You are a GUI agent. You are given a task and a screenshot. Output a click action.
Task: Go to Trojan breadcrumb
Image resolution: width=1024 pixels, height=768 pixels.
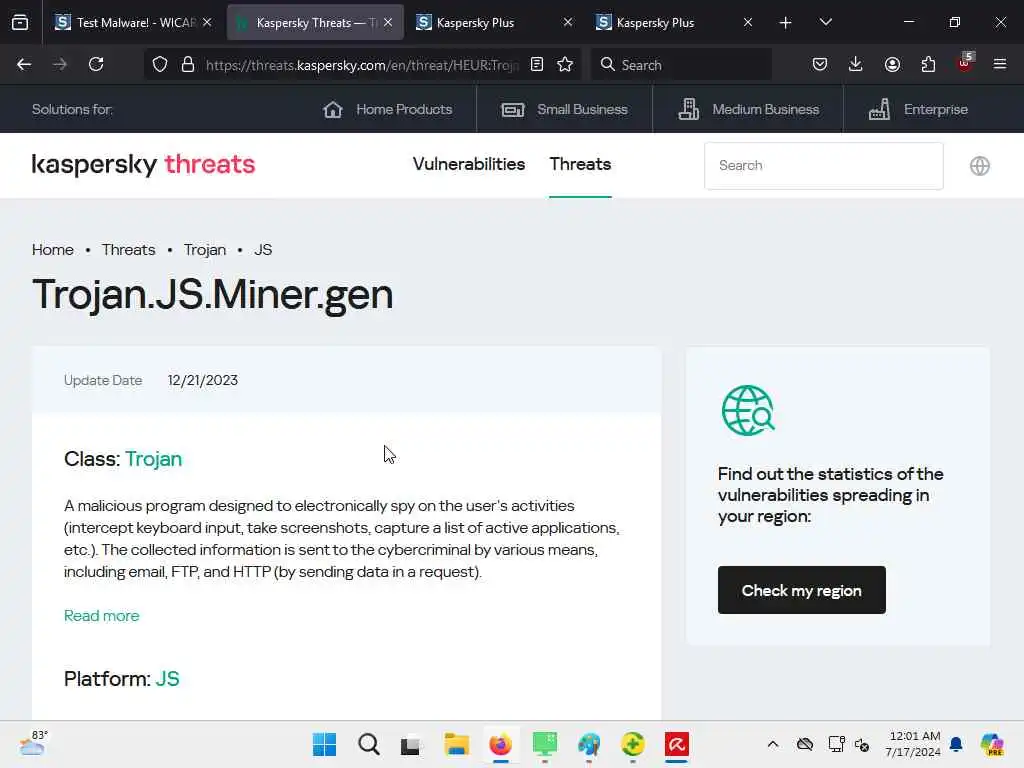click(x=205, y=249)
